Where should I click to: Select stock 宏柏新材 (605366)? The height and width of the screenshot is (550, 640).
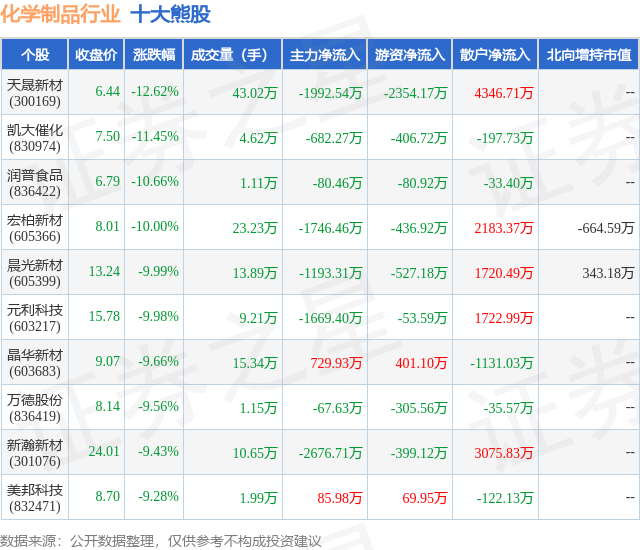[x=35, y=228]
